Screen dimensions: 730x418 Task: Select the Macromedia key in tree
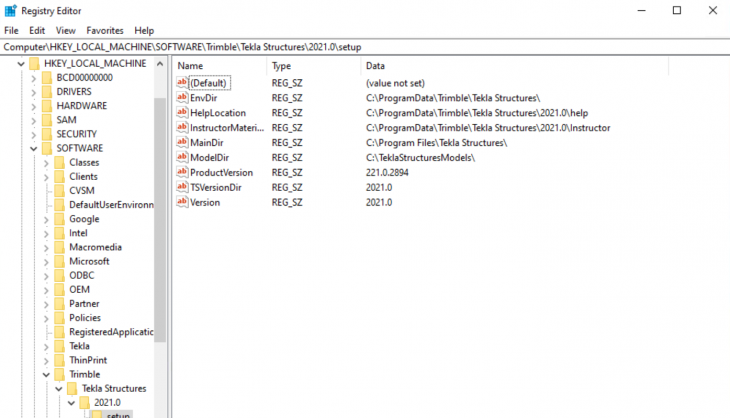coord(95,247)
